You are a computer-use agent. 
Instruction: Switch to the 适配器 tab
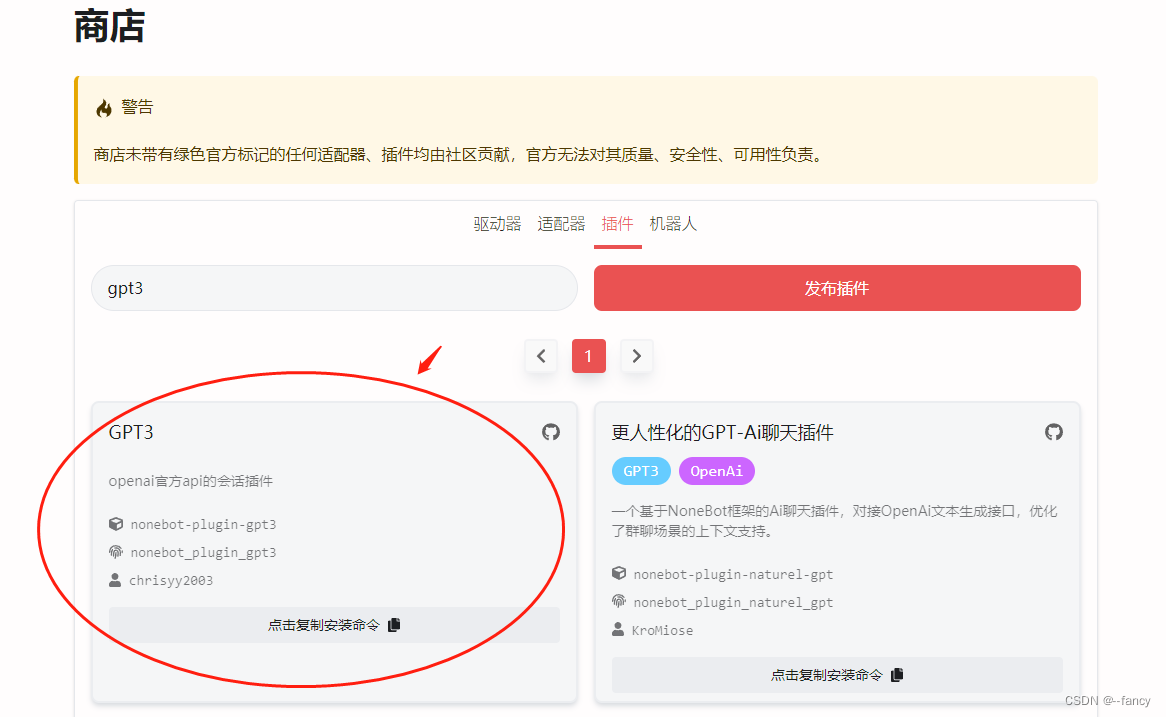pyautogui.click(x=561, y=223)
